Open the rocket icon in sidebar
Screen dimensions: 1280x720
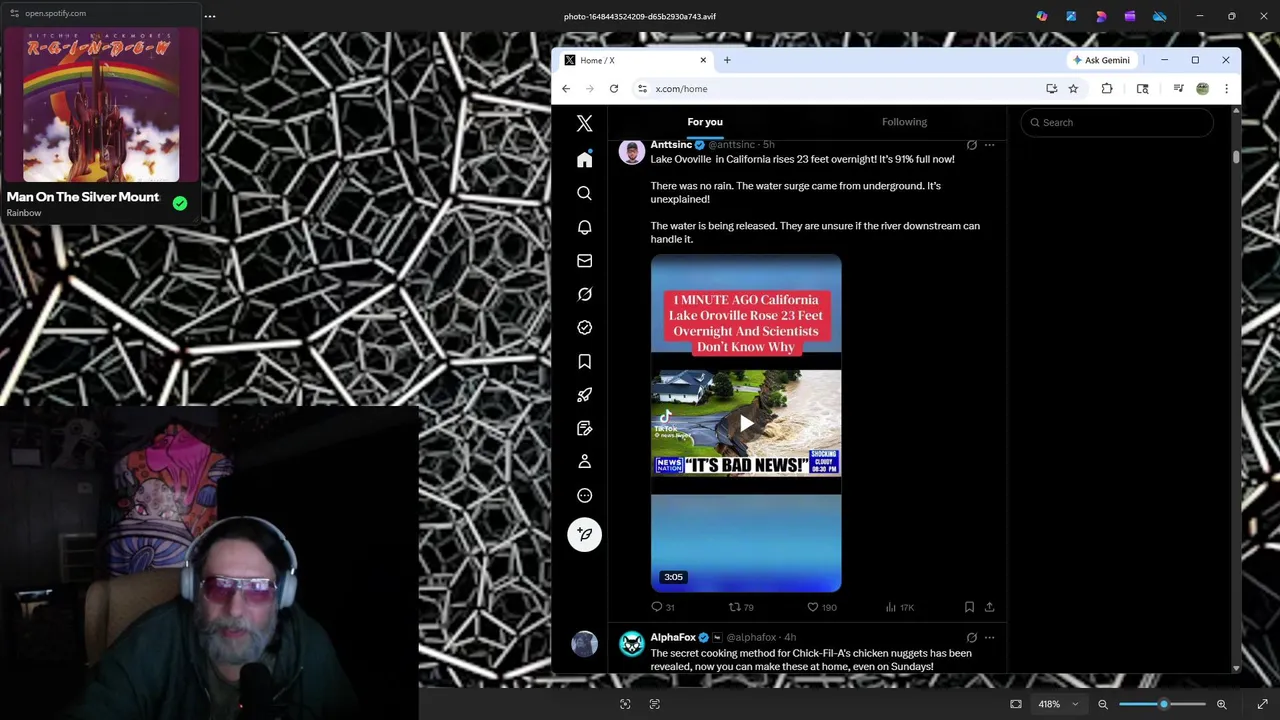[x=584, y=395]
